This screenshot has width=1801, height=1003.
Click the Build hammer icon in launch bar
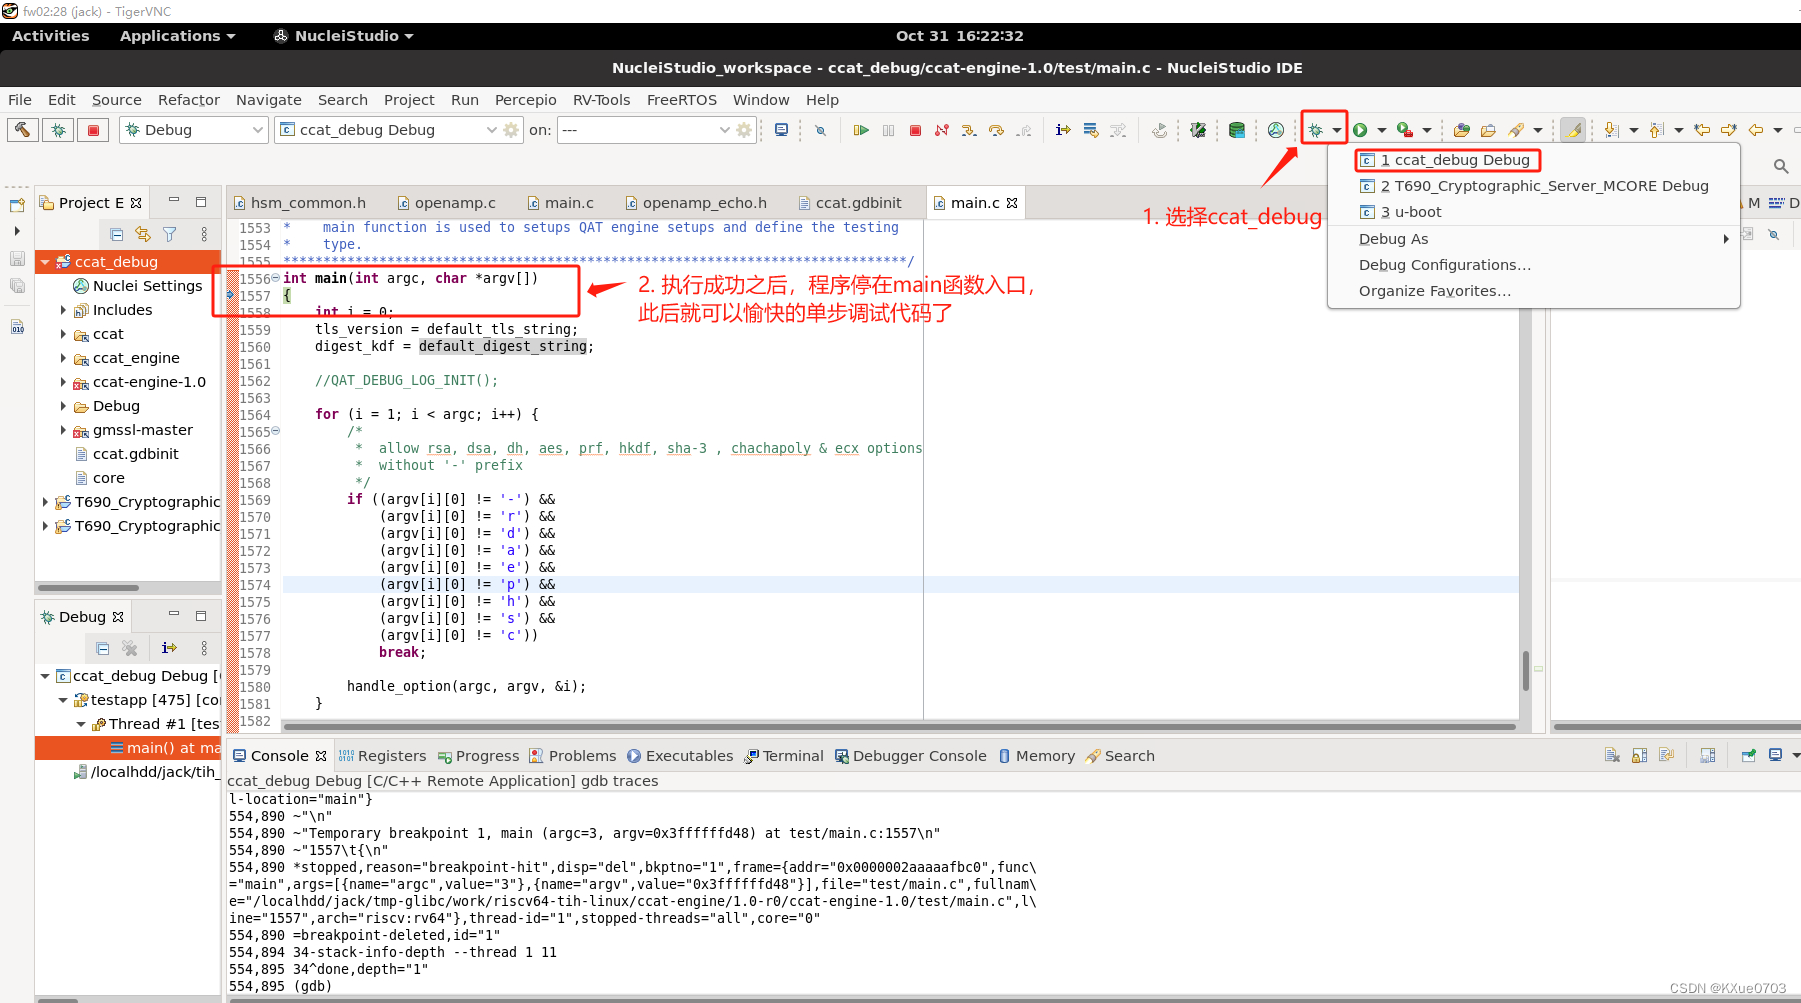click(x=22, y=130)
